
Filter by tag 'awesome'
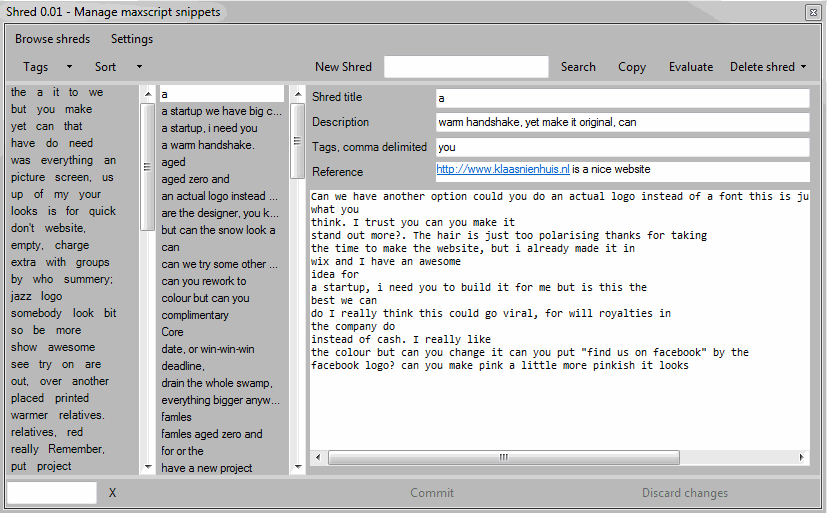pos(72,347)
